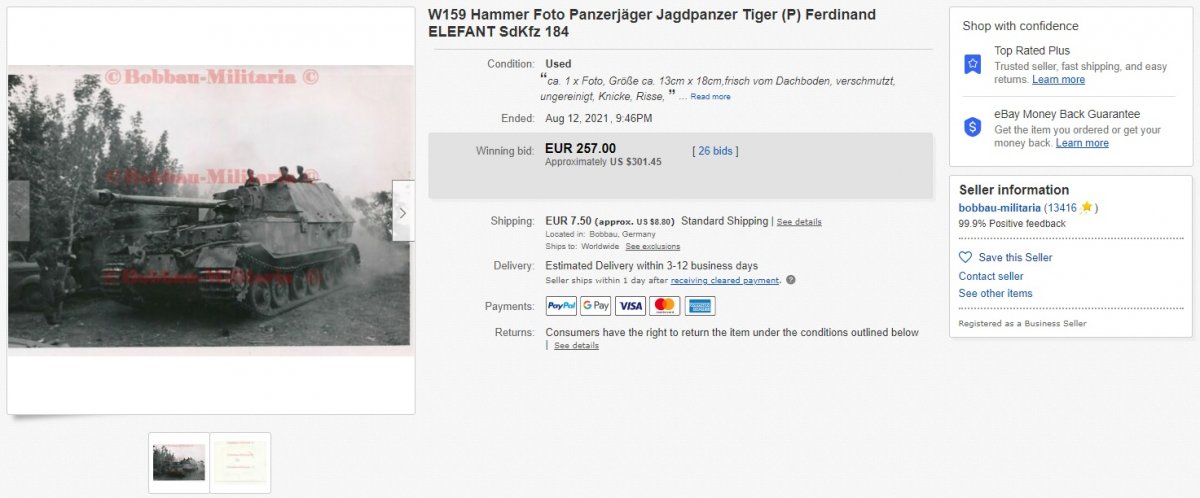The height and width of the screenshot is (498, 1200).
Task: Click the Contact seller link
Action: 991,276
